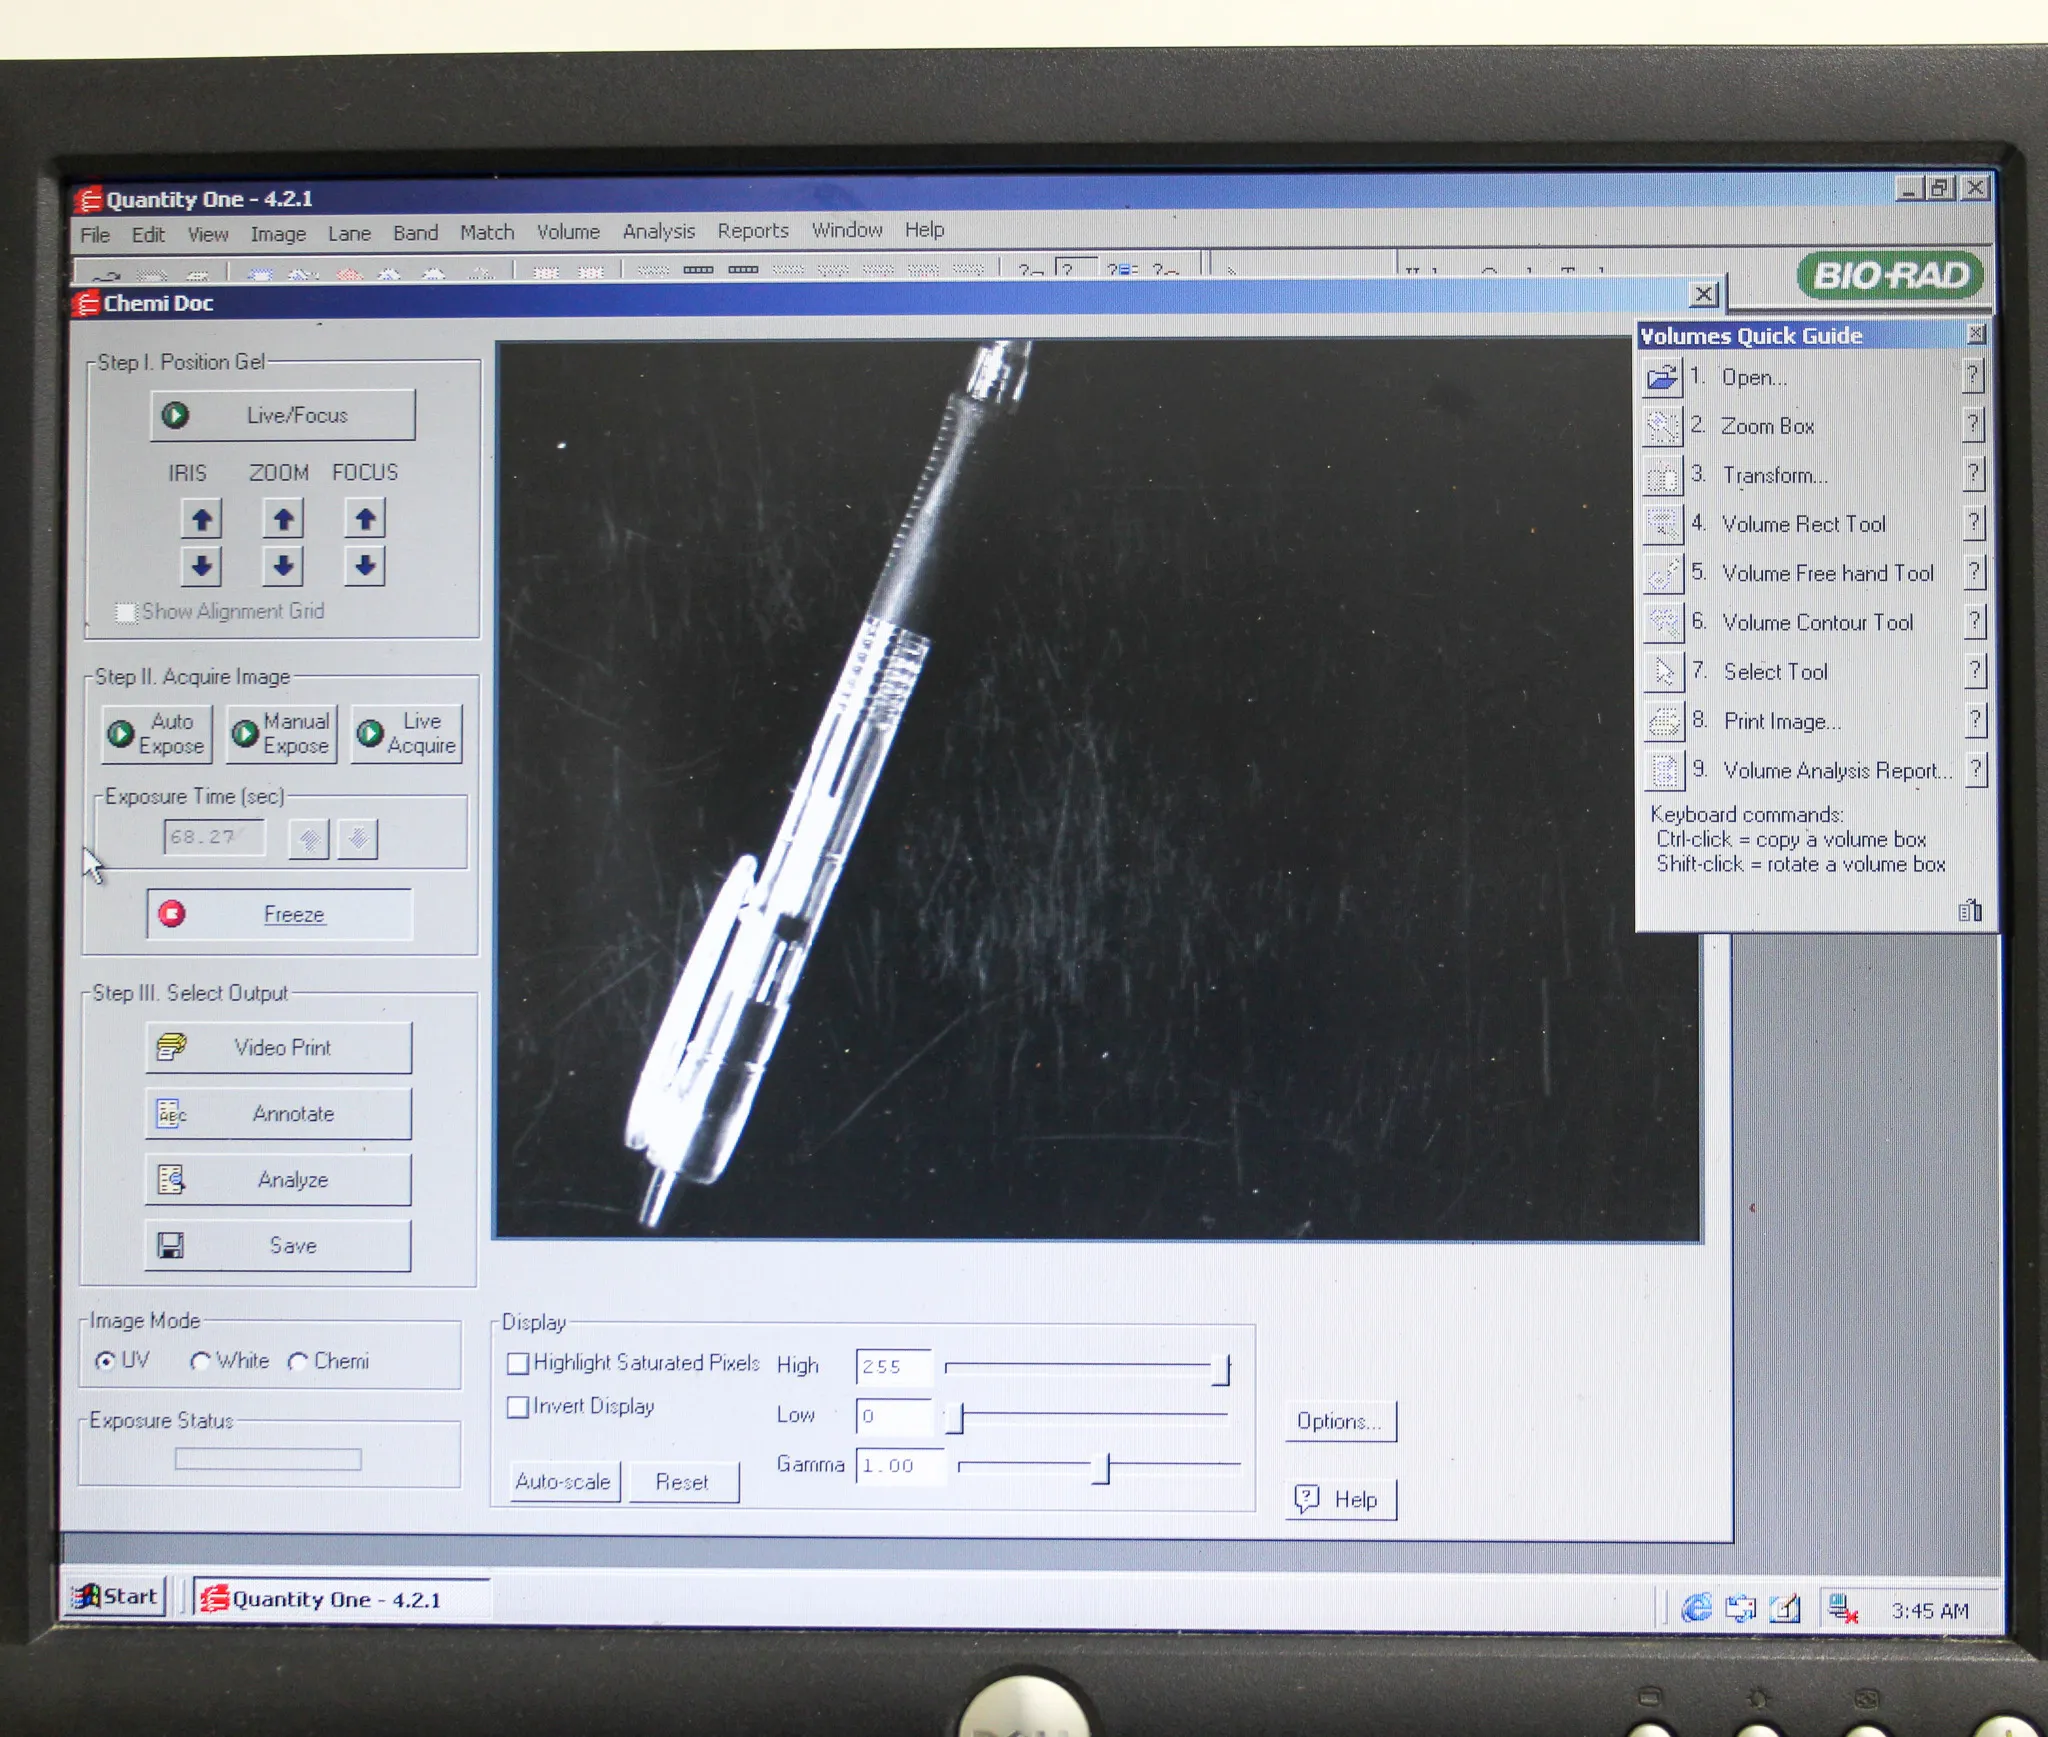The height and width of the screenshot is (1737, 2048).
Task: Toggle the Invert Display checkbox
Action: (517, 1407)
